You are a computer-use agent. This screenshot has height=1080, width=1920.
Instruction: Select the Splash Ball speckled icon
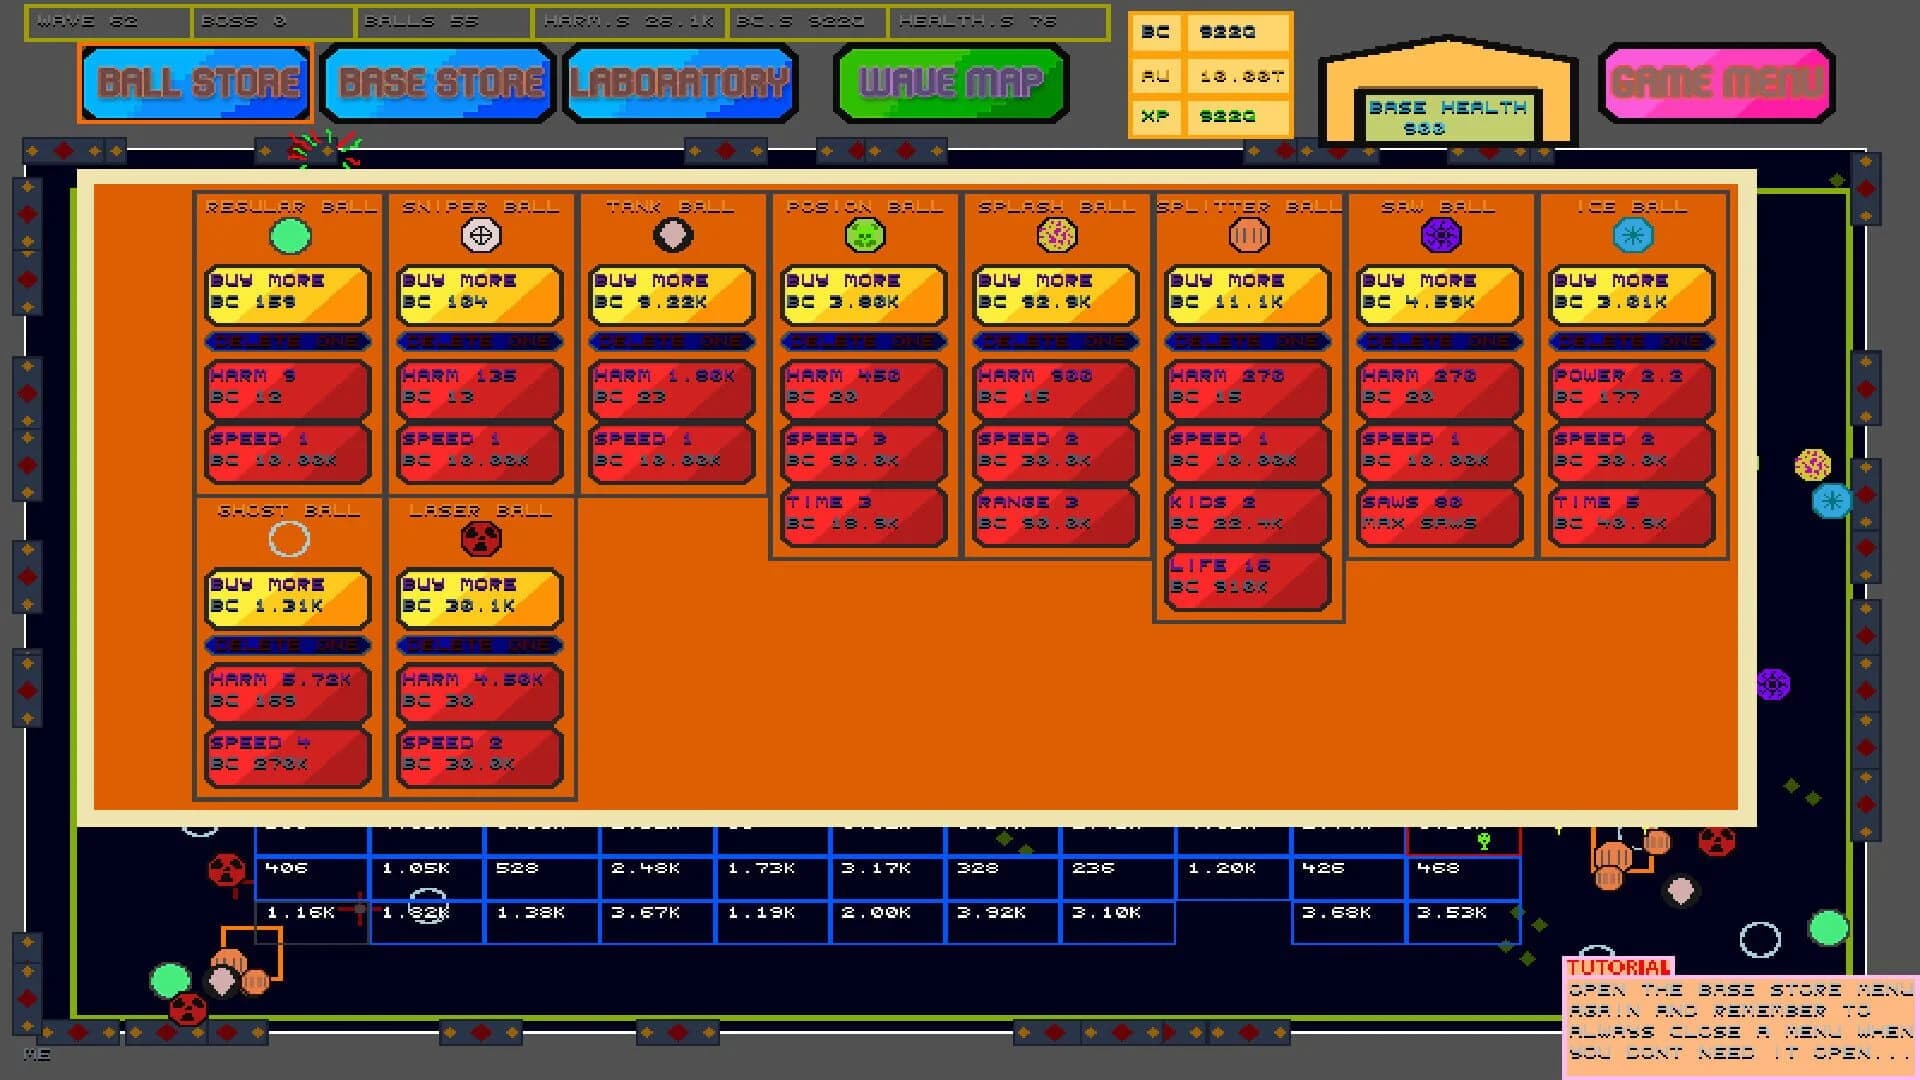click(x=1055, y=236)
